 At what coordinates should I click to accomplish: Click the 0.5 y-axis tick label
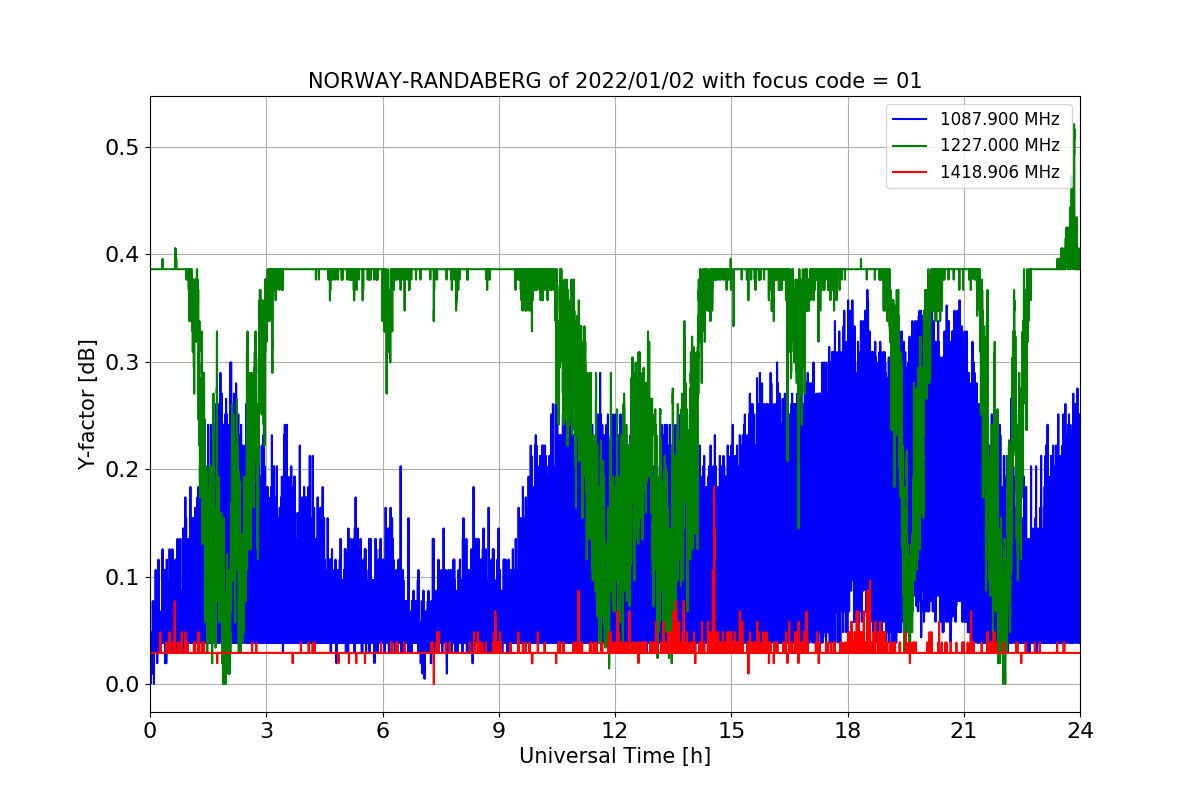pos(123,148)
